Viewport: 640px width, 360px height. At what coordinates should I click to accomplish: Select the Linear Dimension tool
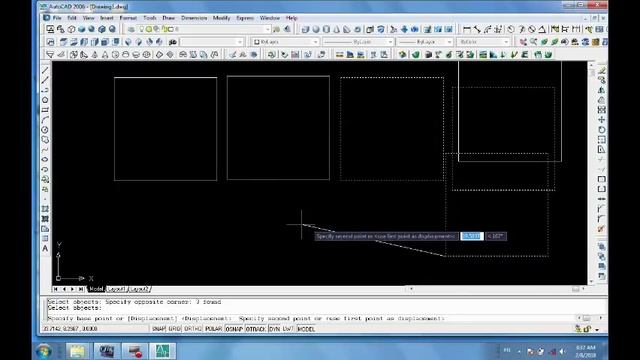(x=467, y=29)
